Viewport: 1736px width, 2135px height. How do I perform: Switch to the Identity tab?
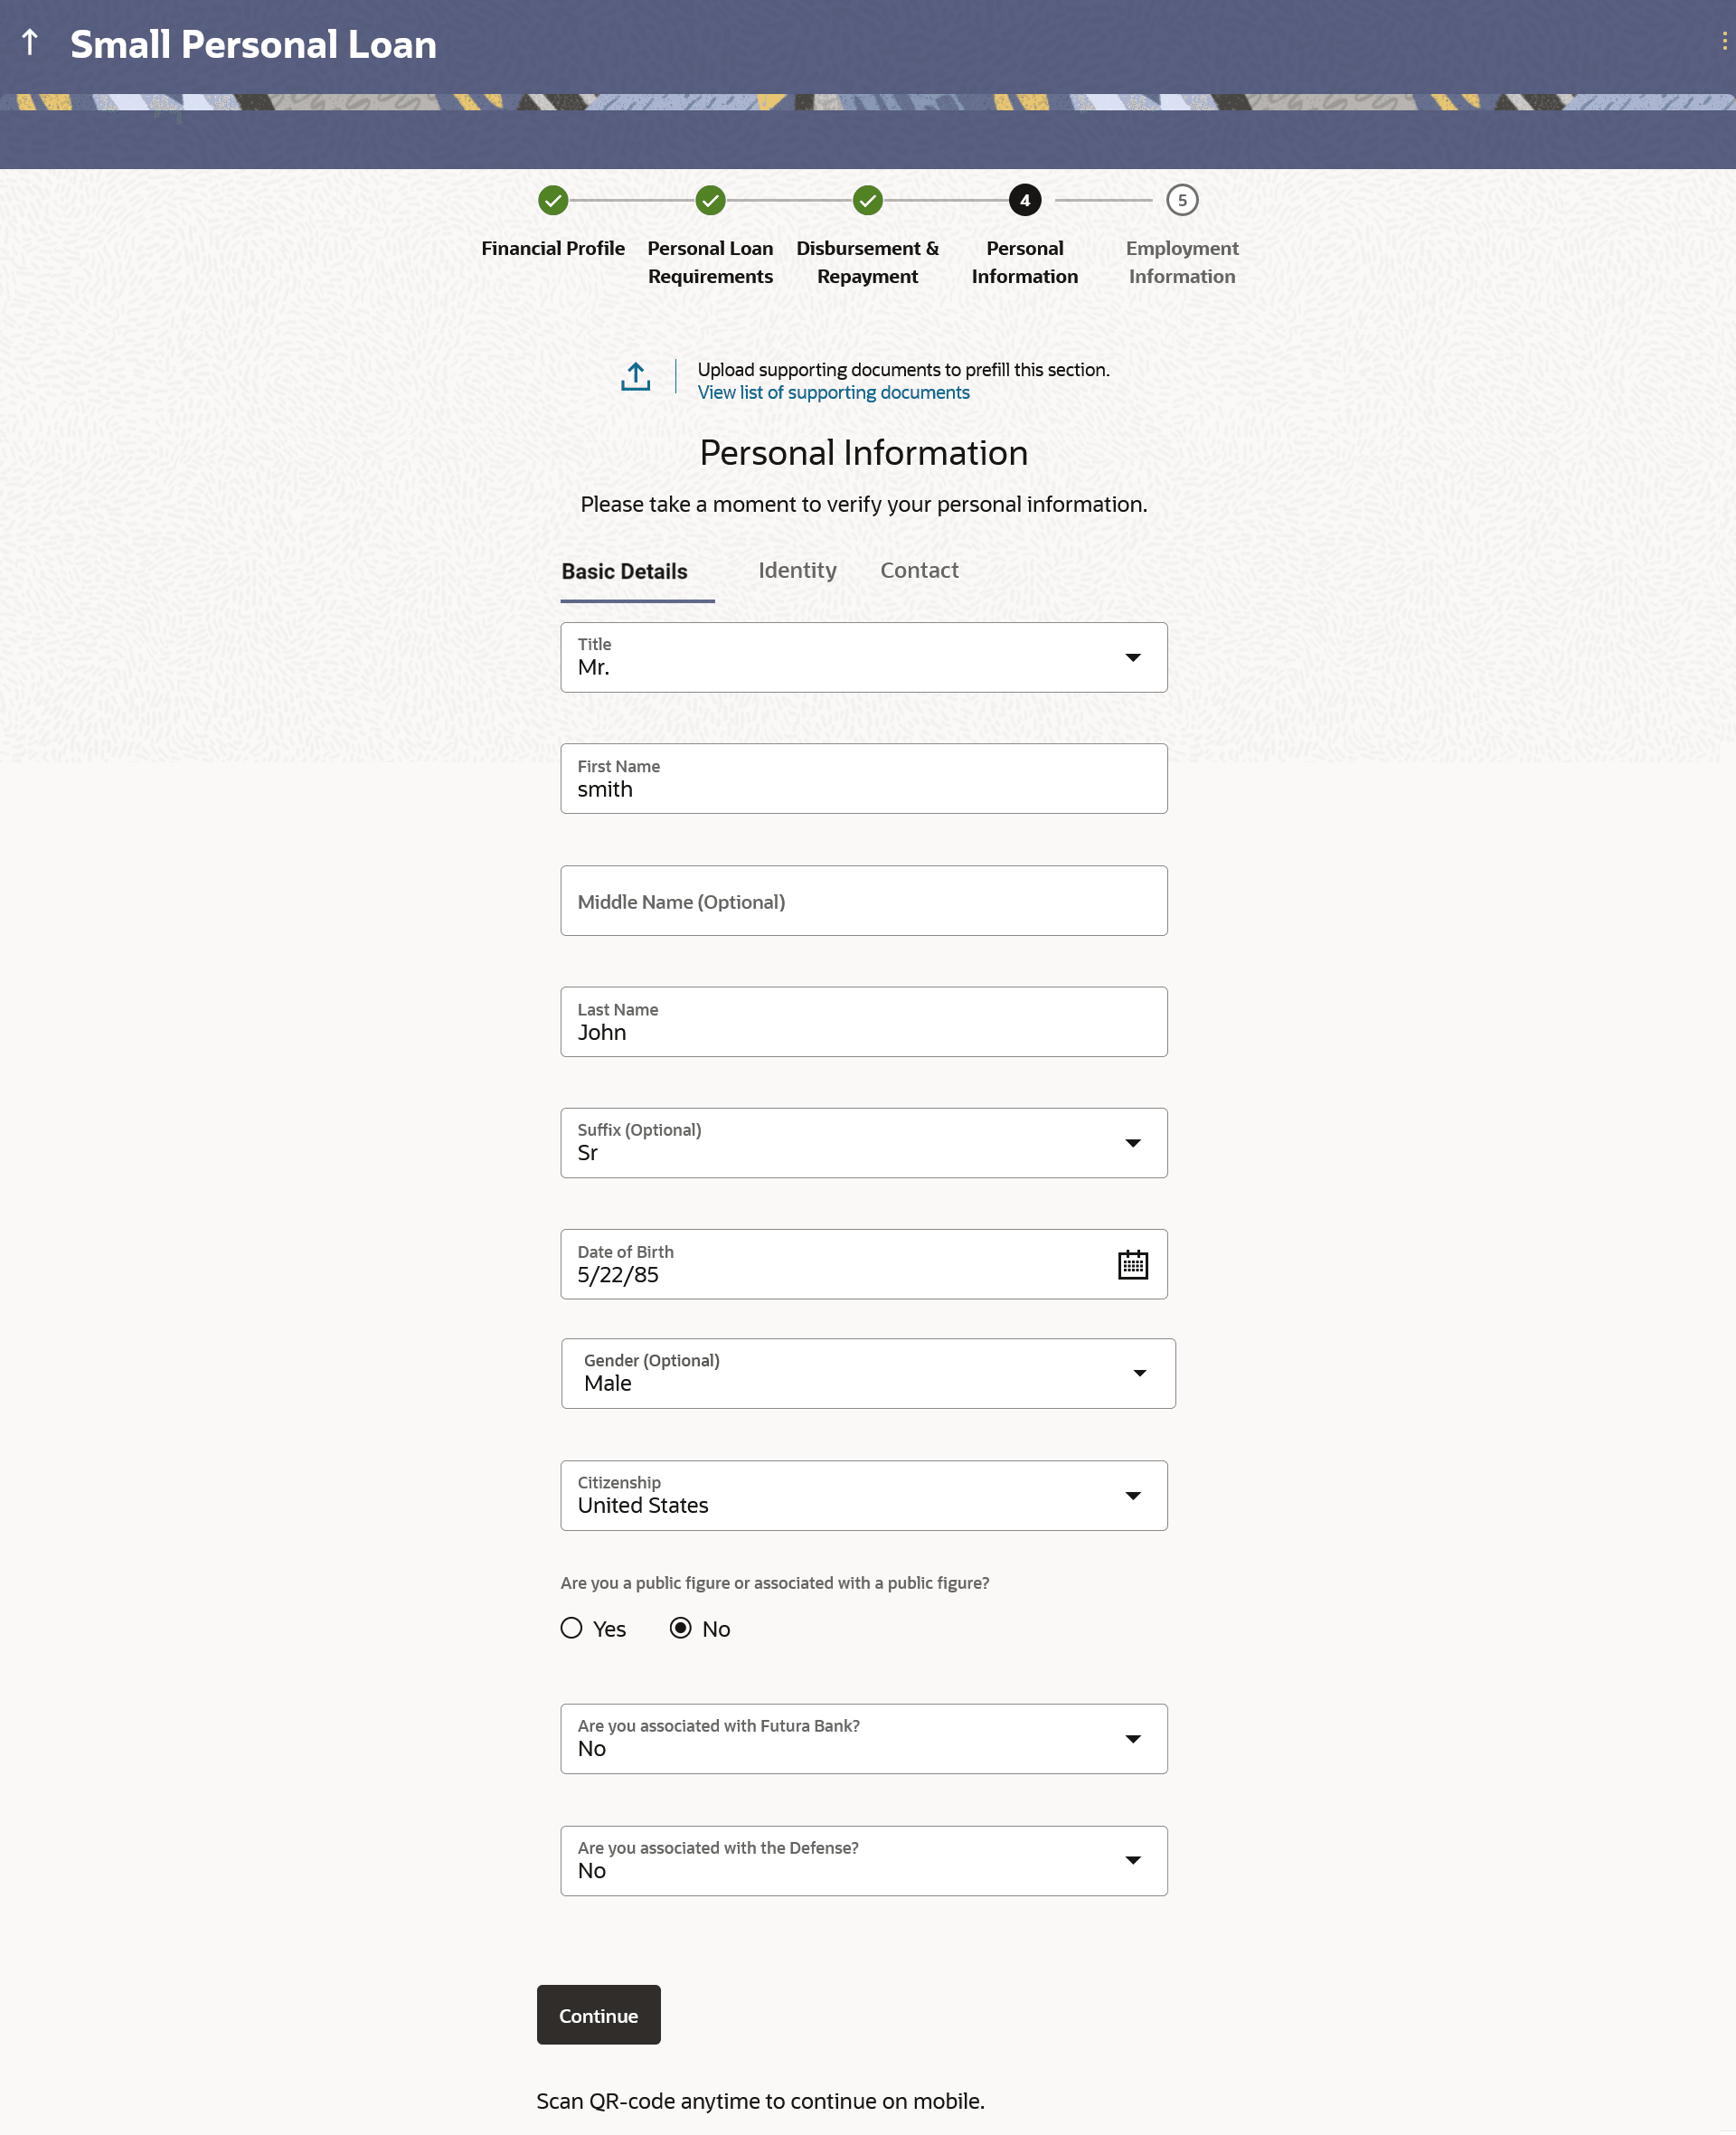797,570
